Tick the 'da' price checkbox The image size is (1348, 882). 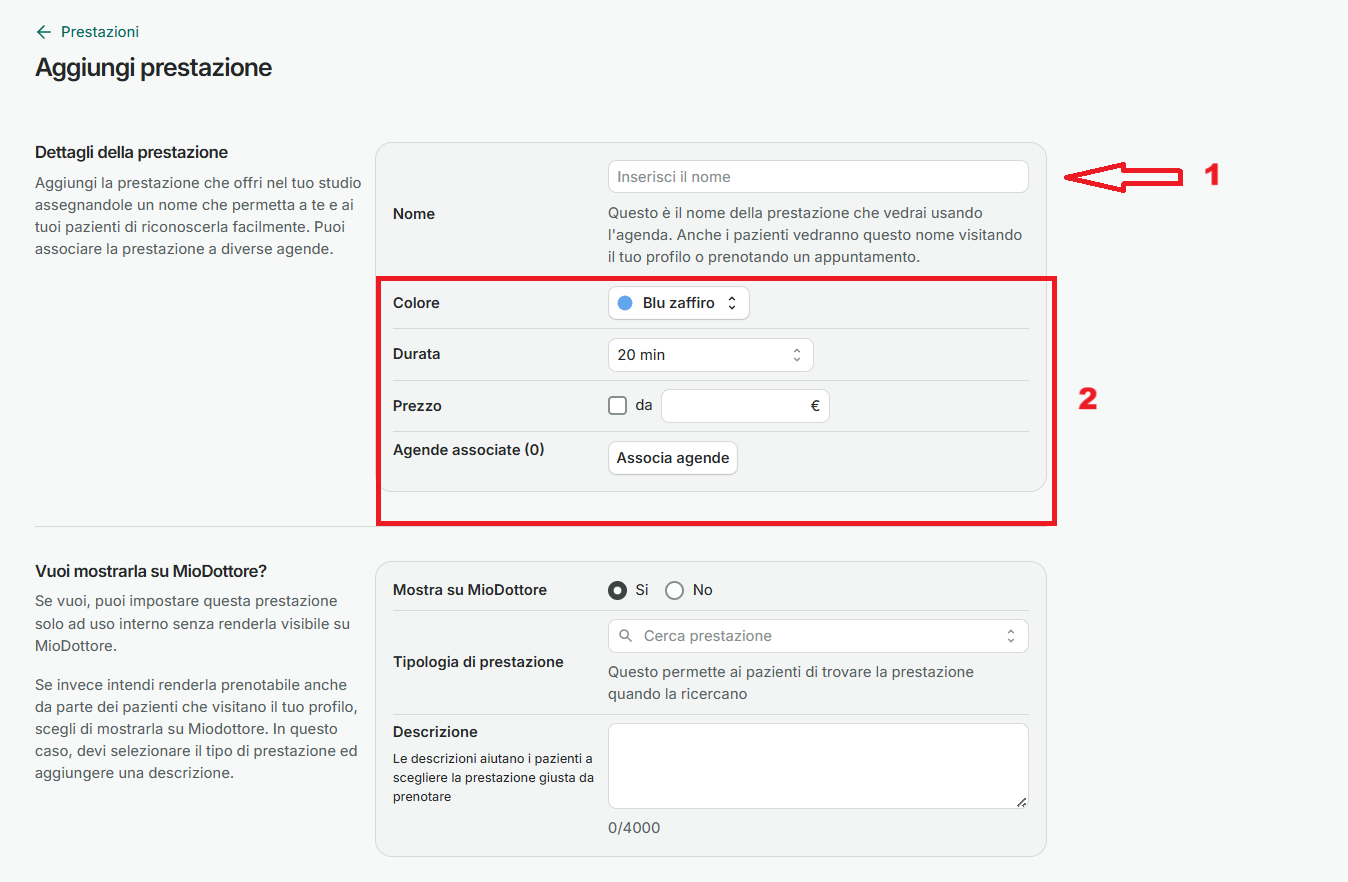(x=618, y=406)
